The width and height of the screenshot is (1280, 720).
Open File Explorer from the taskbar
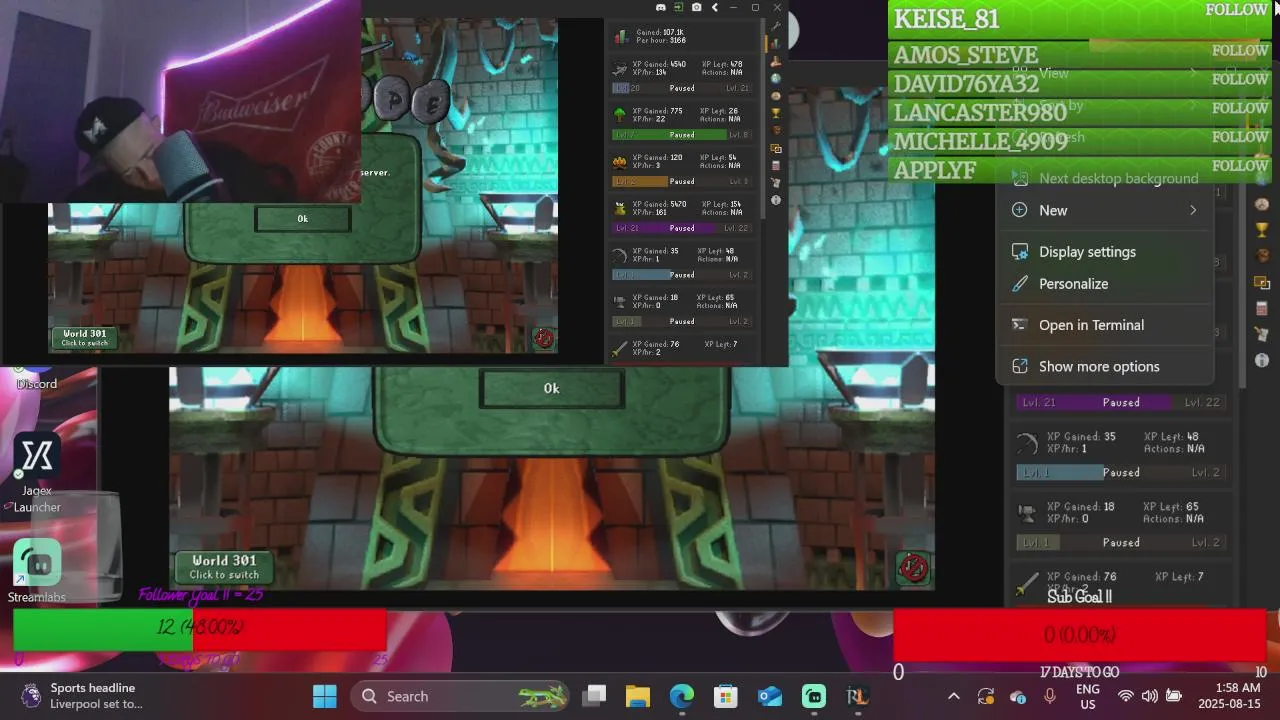[x=638, y=696]
